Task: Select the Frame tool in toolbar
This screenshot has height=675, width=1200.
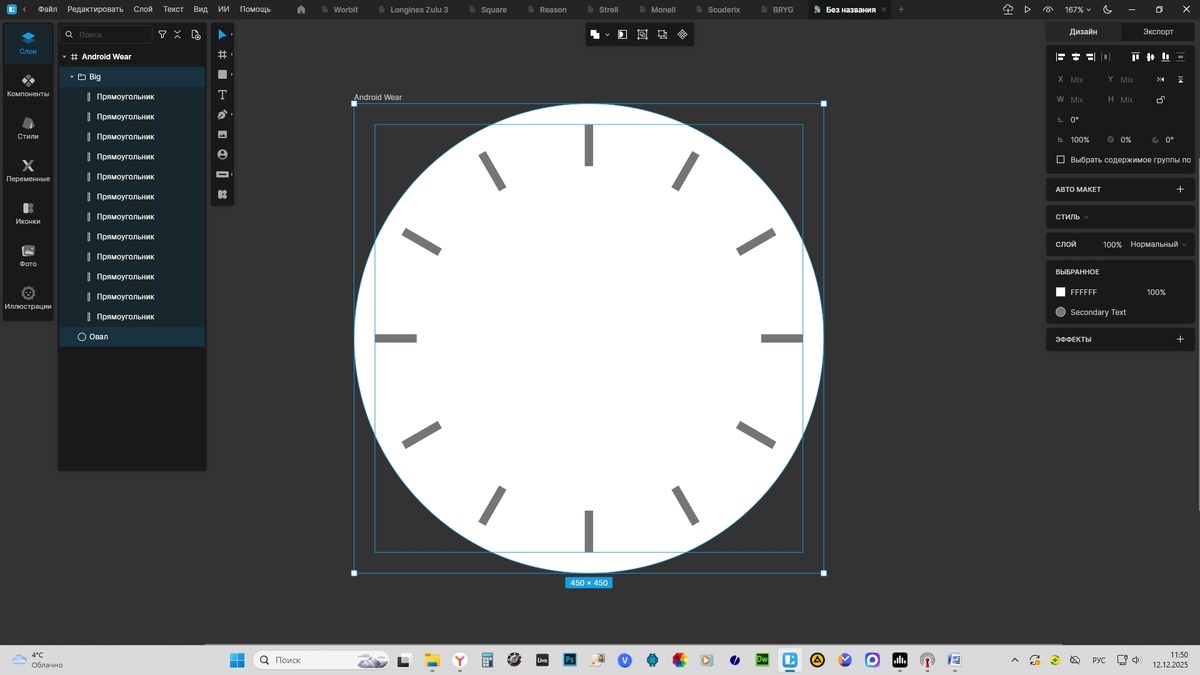Action: click(x=222, y=55)
